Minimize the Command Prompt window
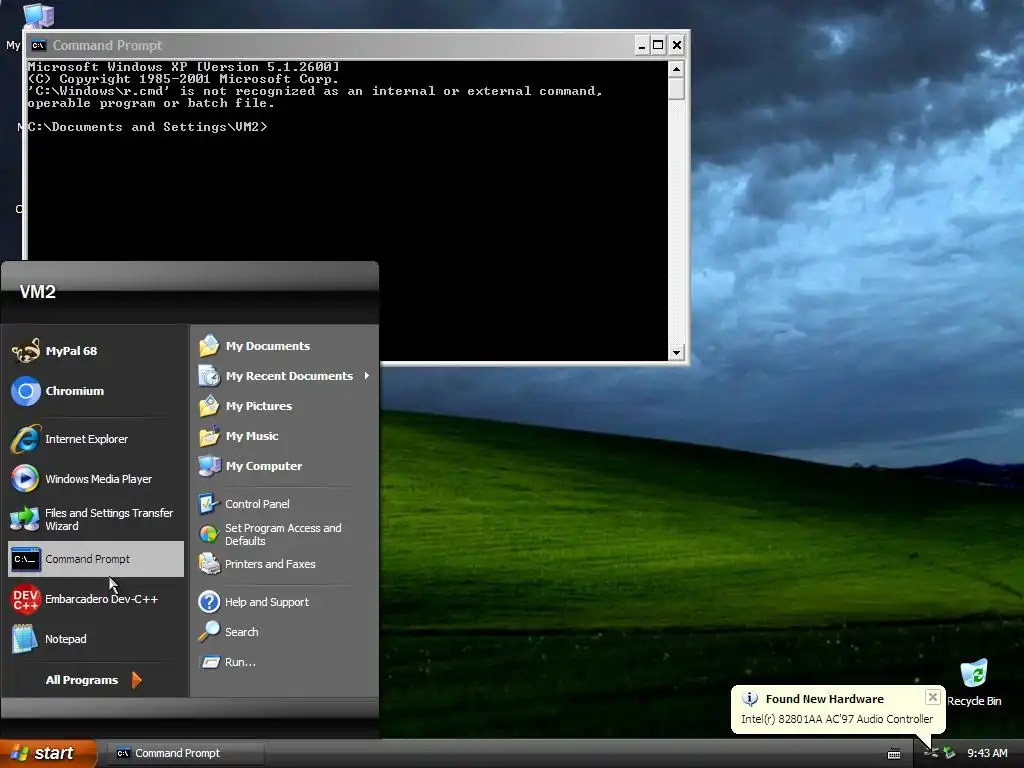 (642, 45)
